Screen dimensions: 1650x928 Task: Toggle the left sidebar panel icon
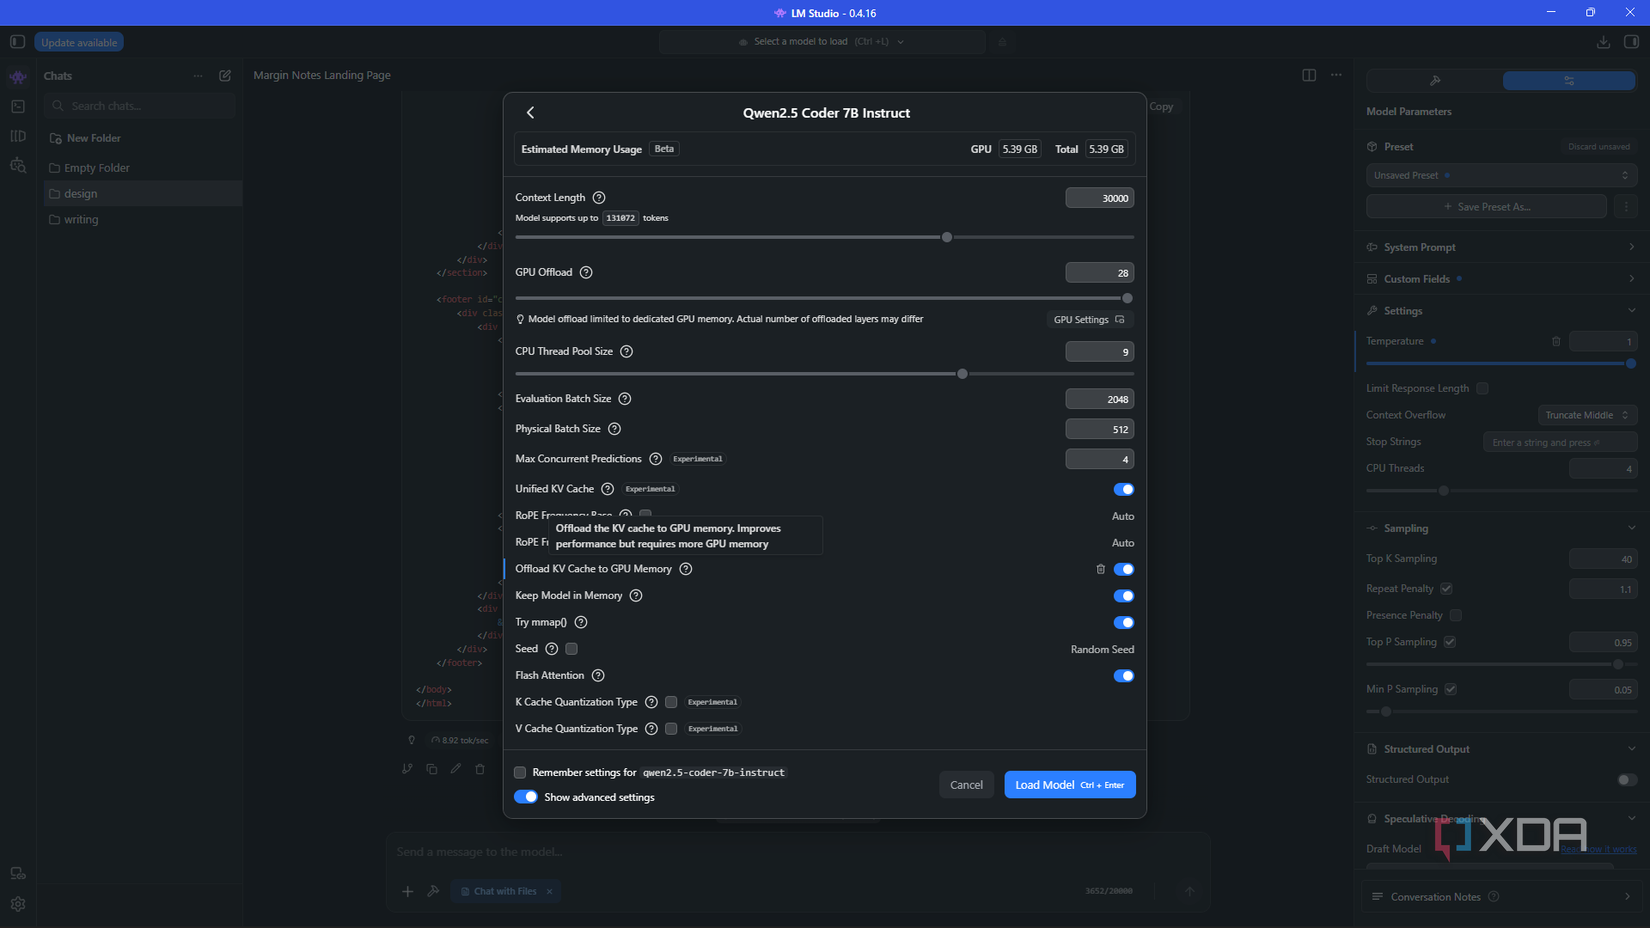coord(17,42)
